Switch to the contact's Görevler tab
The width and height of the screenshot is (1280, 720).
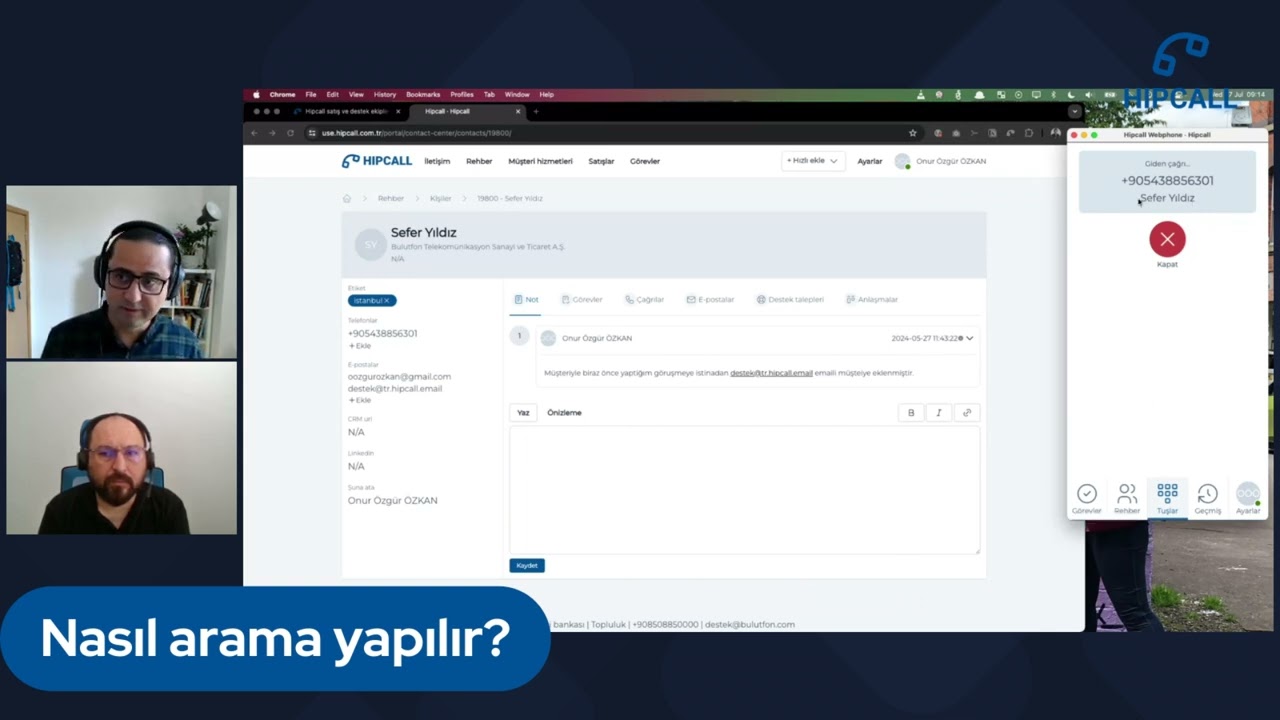click(x=582, y=299)
